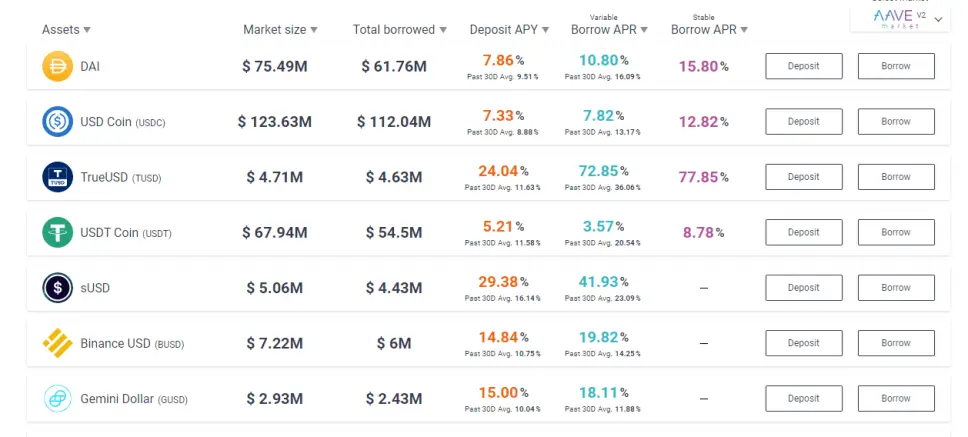This screenshot has width=968, height=437.
Task: Click Gemini Dollar total borrowed $ 2.43M
Action: click(x=394, y=399)
